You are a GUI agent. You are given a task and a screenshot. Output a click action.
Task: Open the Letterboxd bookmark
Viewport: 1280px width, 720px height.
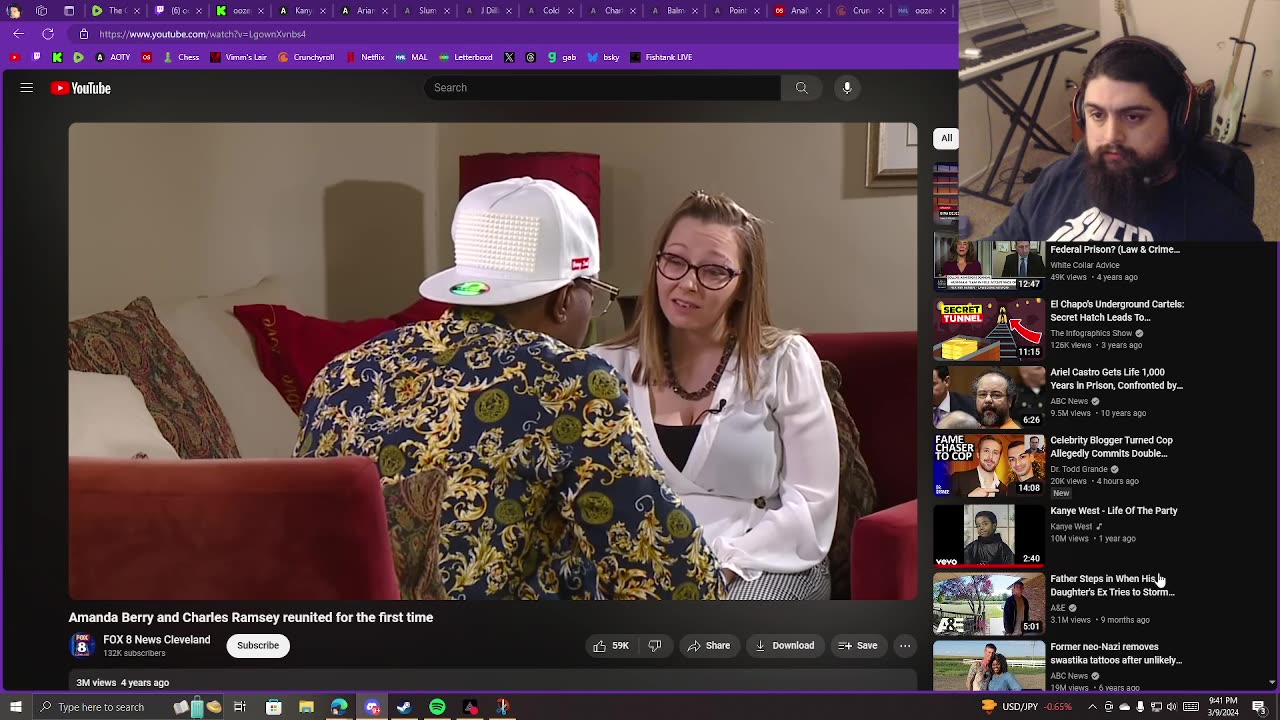466,57
